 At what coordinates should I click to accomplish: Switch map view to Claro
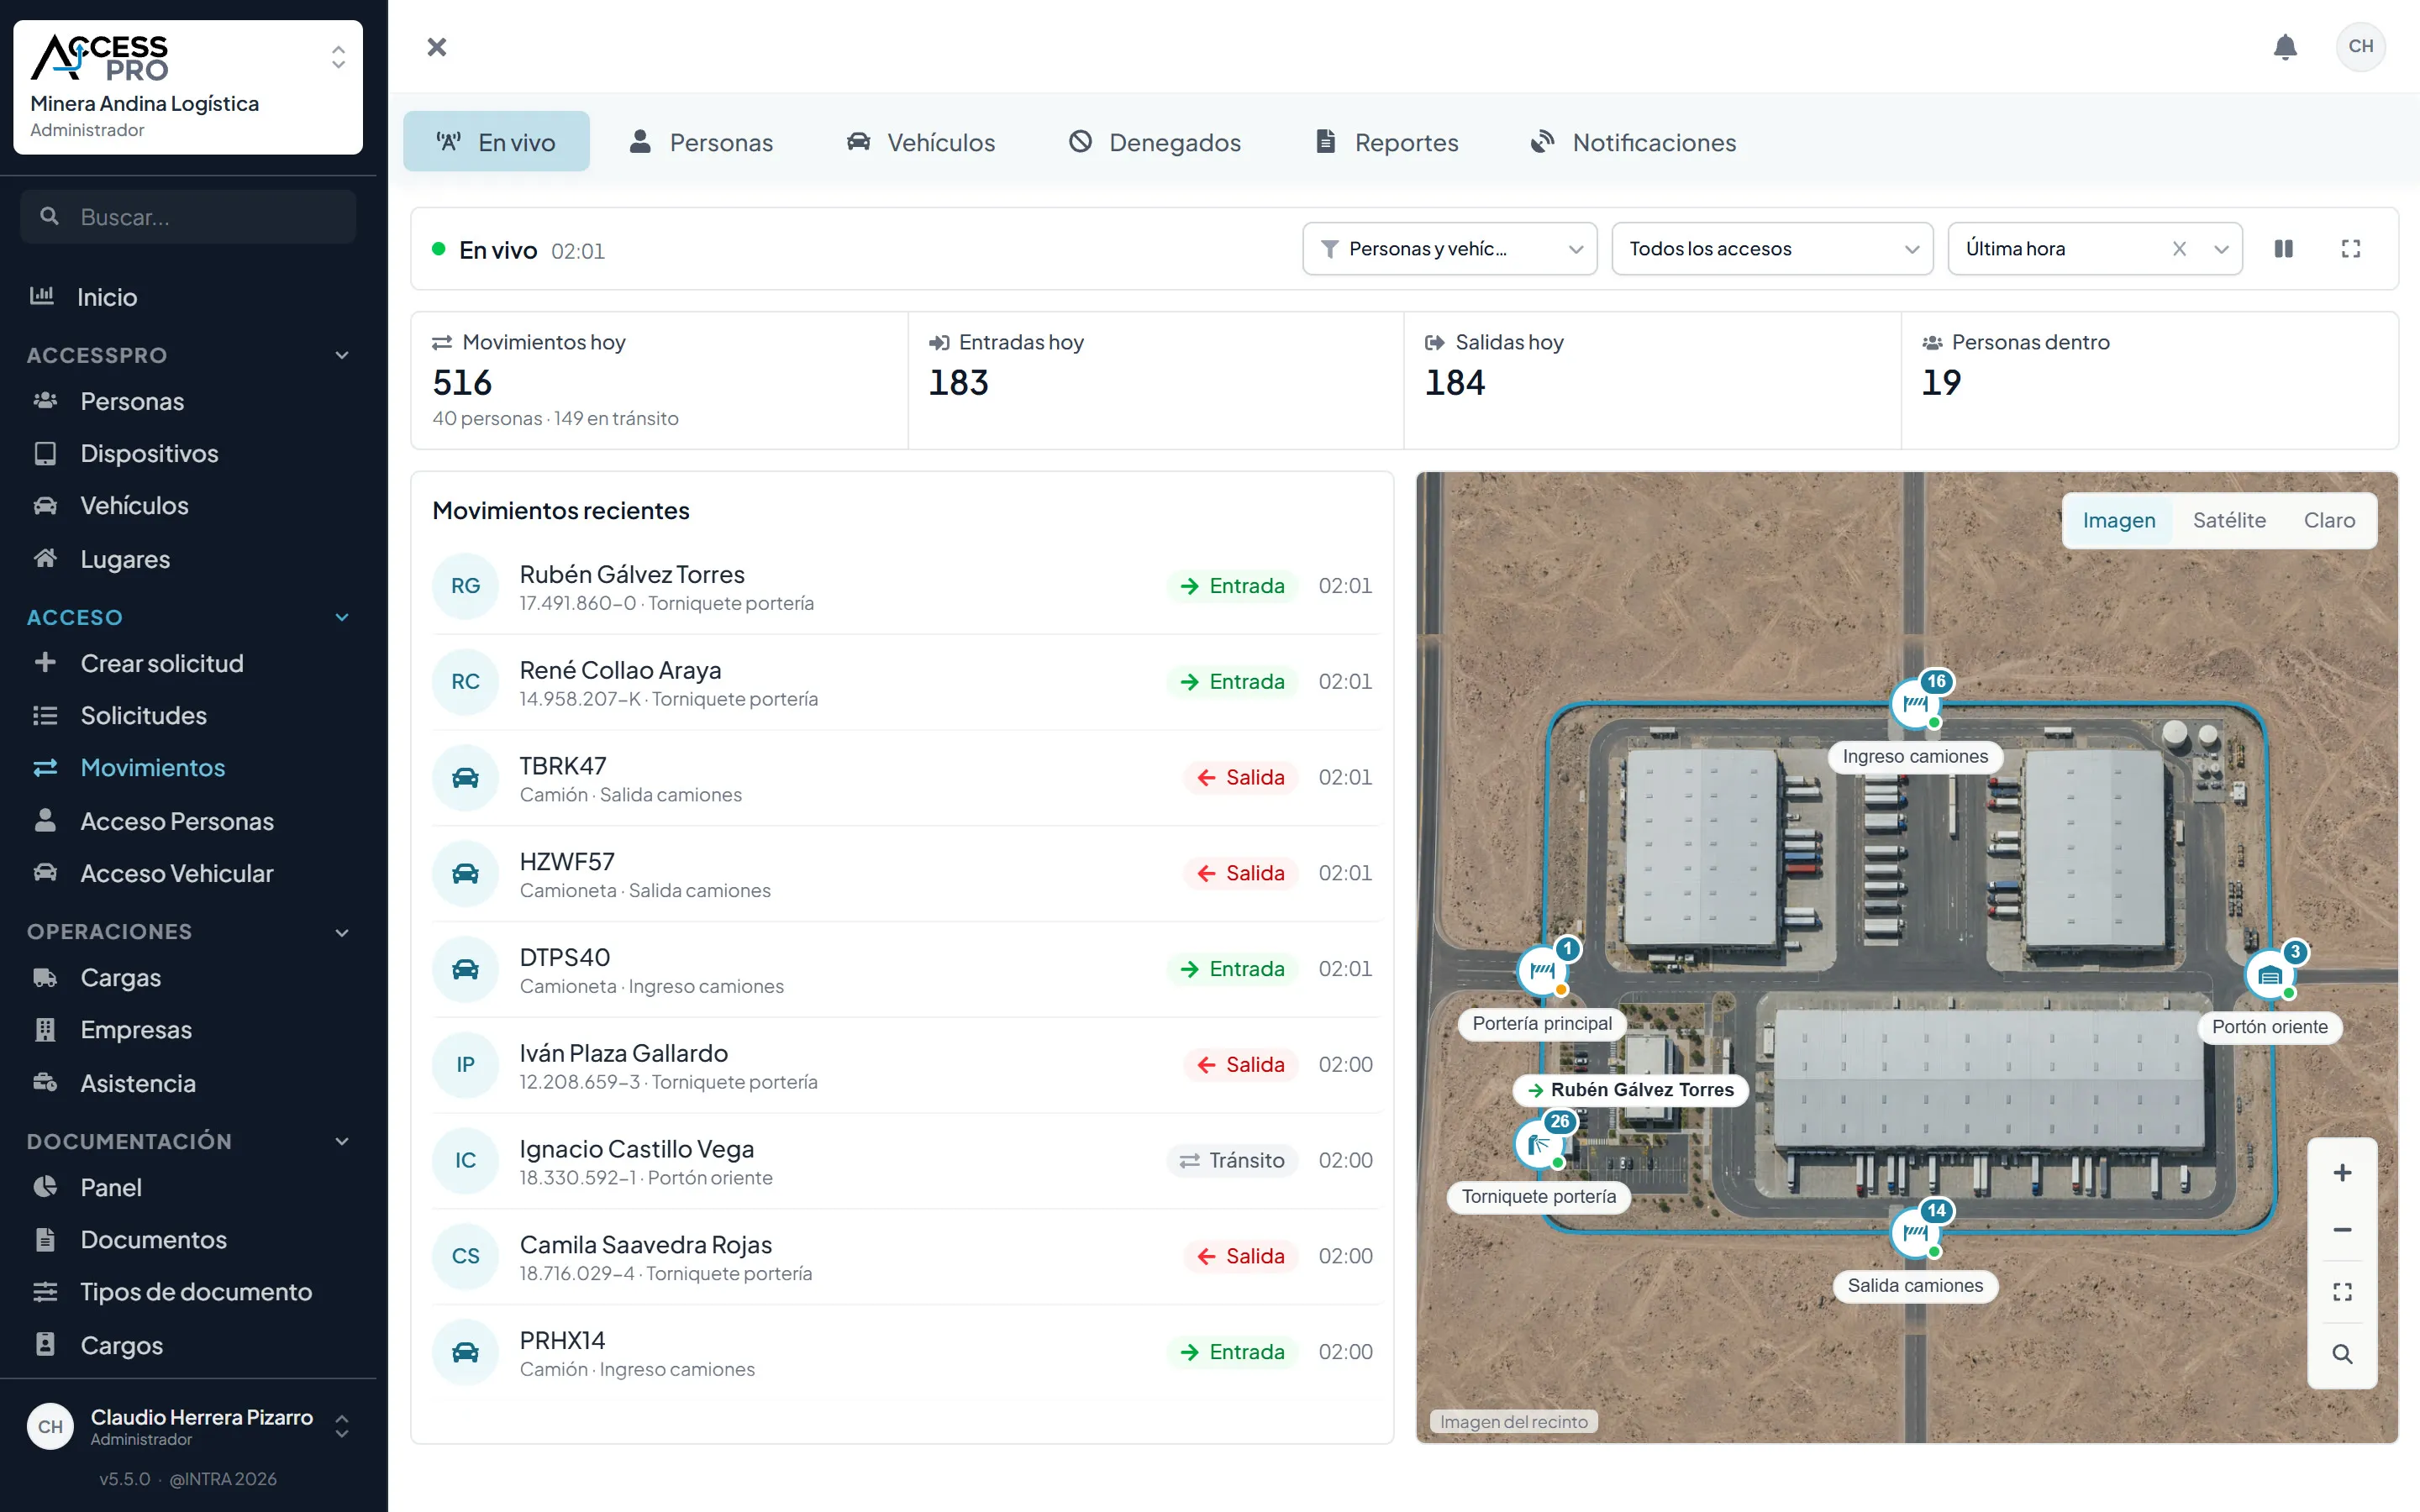tap(2329, 520)
